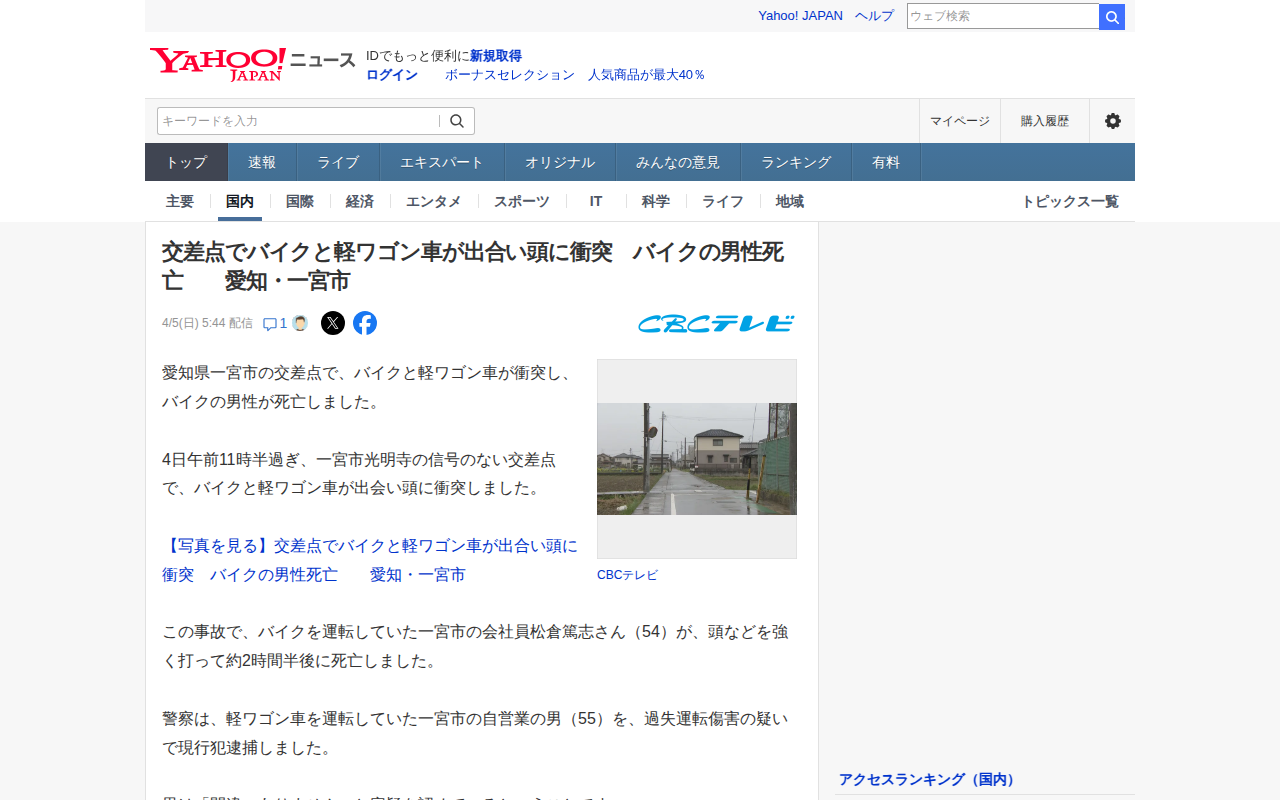The image size is (1280, 800).
Task: Click the commenter avatar icon
Action: tap(300, 323)
